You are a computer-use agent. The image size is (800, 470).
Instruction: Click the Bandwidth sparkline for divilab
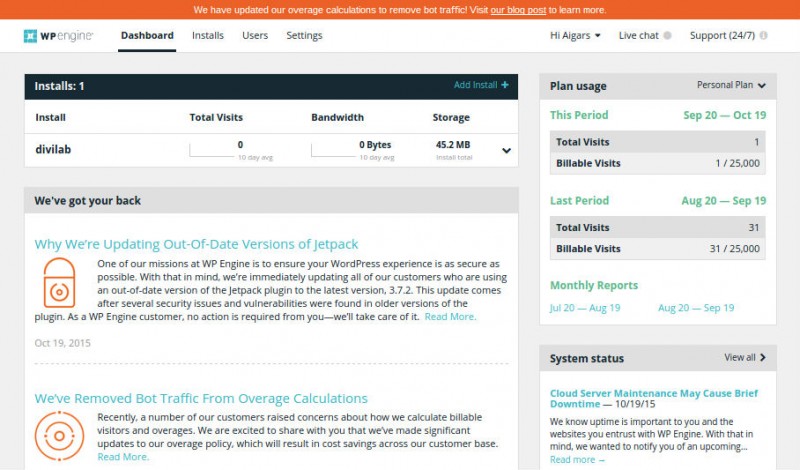pyautogui.click(x=333, y=150)
